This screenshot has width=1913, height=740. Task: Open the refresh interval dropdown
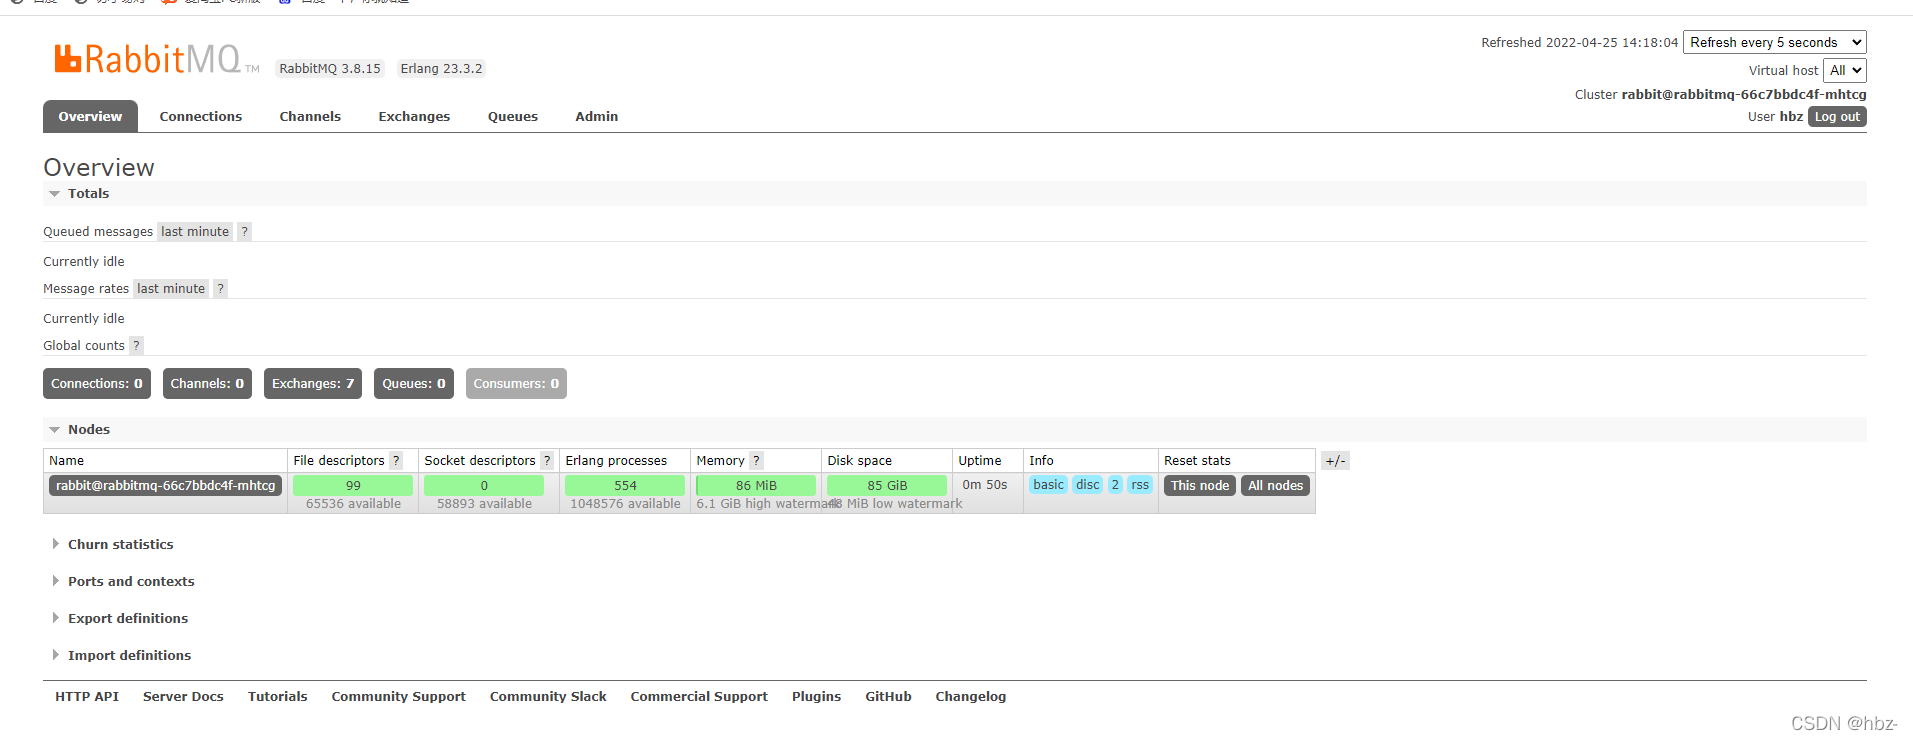pyautogui.click(x=1775, y=42)
